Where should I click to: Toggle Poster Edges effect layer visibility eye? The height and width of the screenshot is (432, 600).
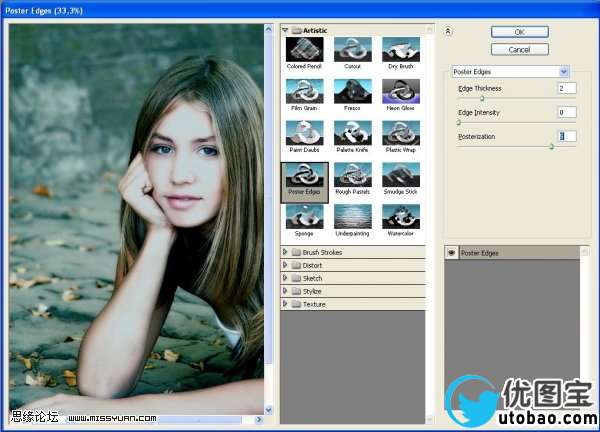click(451, 253)
